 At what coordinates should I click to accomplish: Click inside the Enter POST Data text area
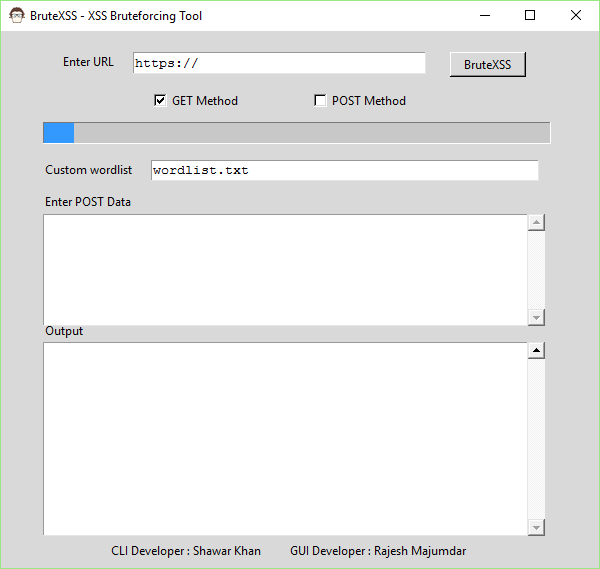click(x=285, y=270)
